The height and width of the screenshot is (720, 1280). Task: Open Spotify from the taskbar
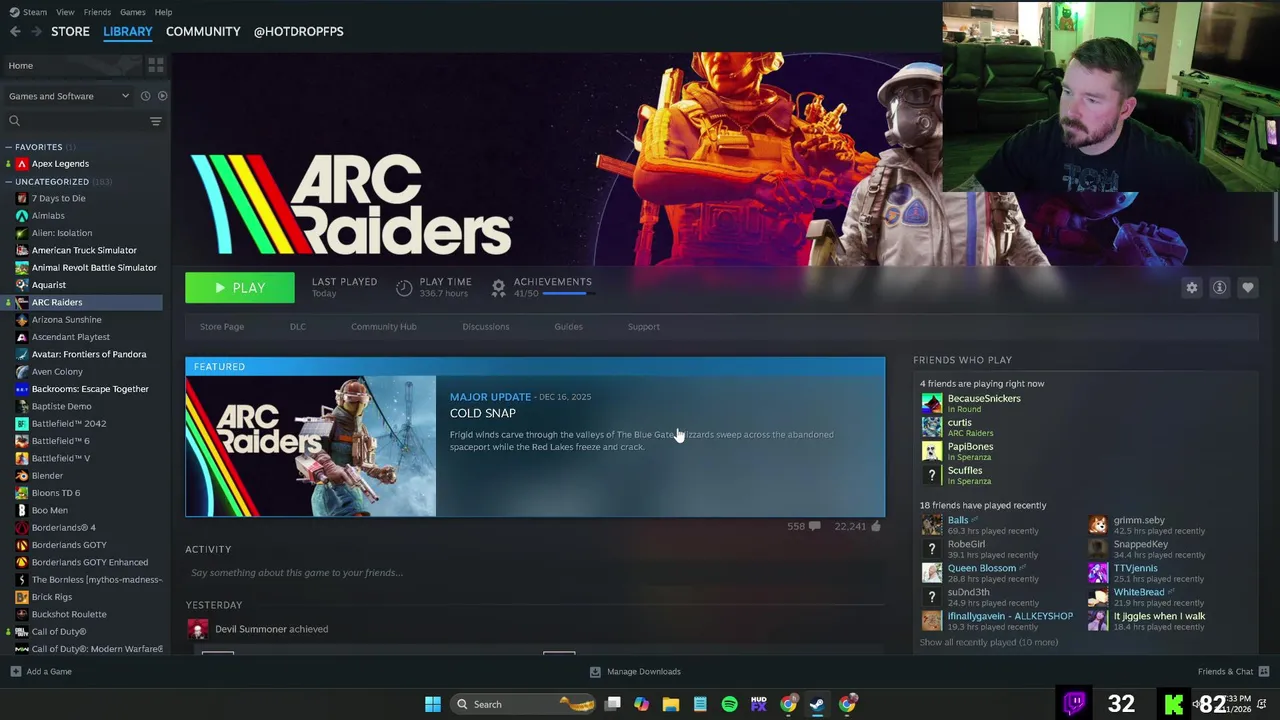(729, 704)
